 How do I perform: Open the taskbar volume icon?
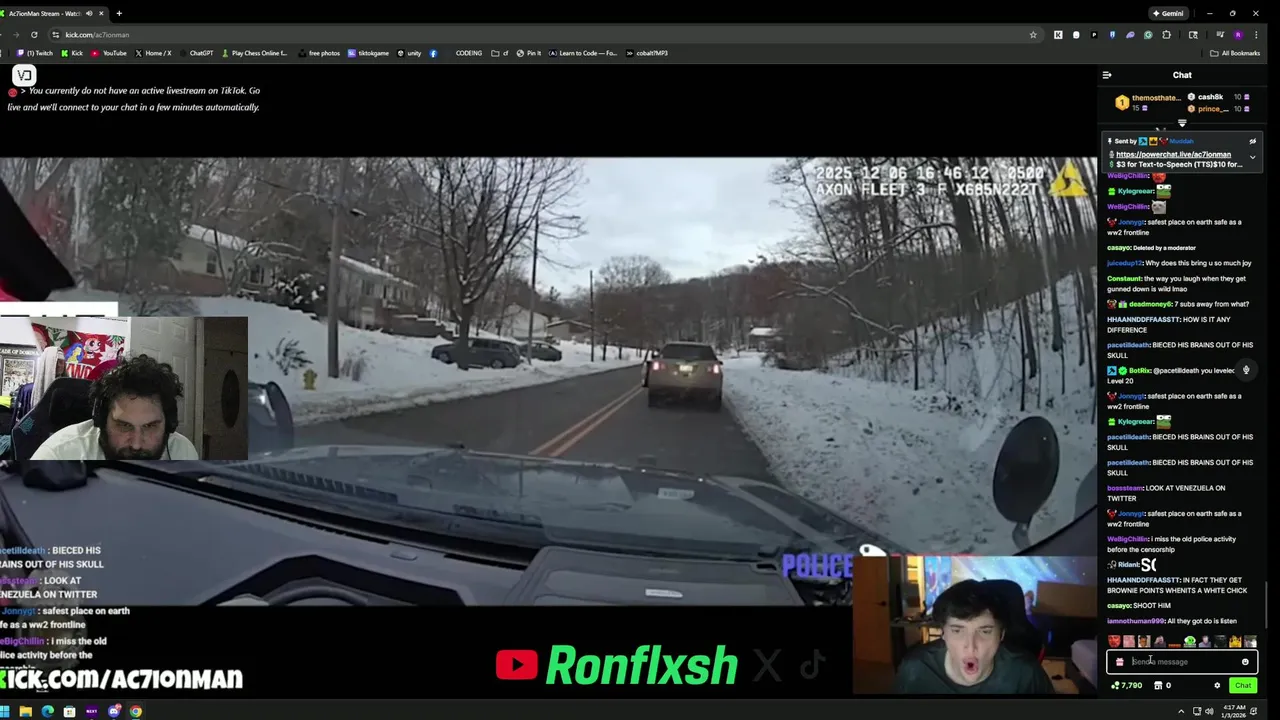[1209, 712]
